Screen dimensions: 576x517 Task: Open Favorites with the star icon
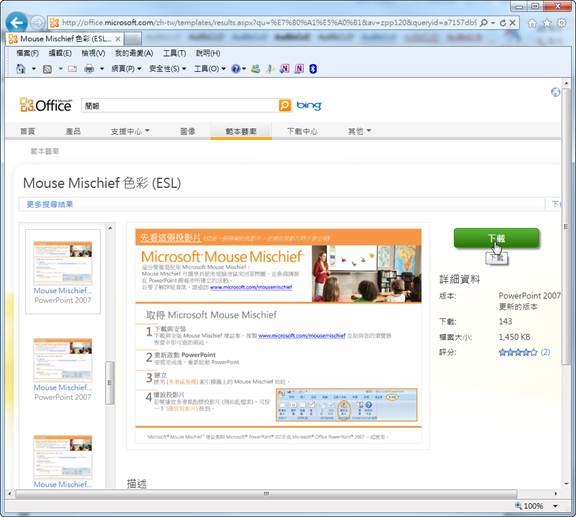point(547,24)
